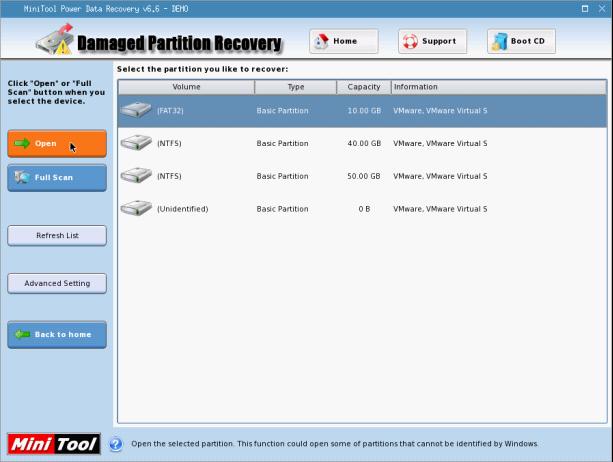The height and width of the screenshot is (462, 613).
Task: Select the 40.00 GB capacity cell
Action: point(364,143)
